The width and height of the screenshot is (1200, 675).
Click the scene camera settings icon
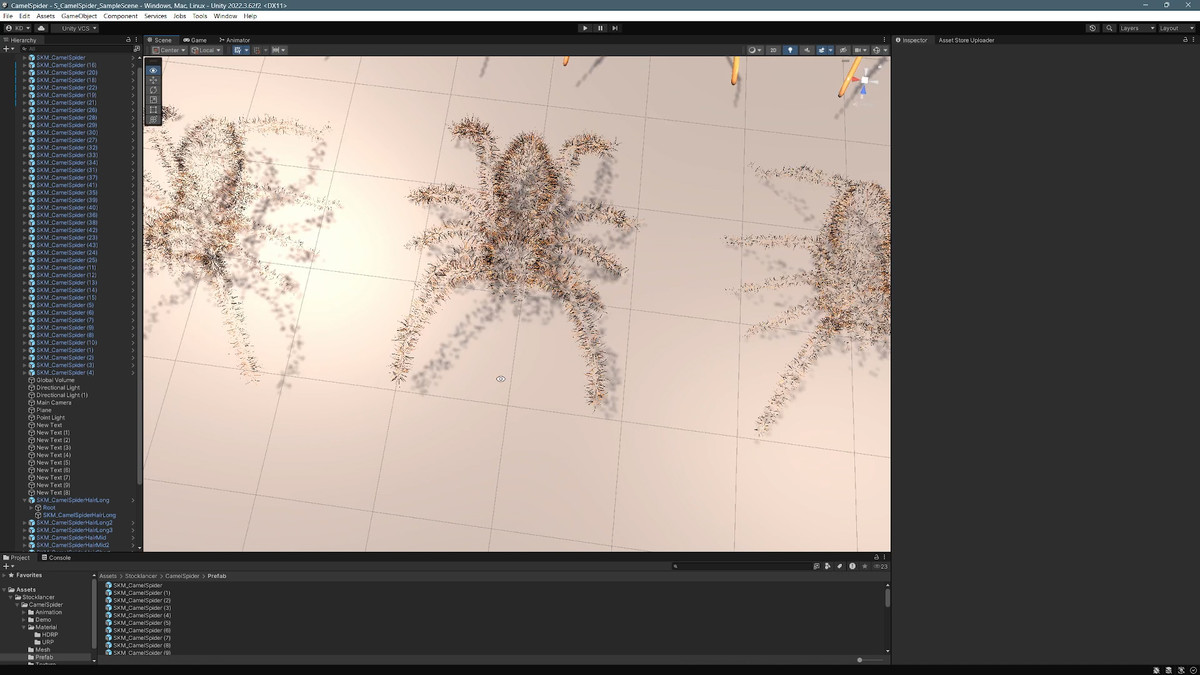(861, 50)
